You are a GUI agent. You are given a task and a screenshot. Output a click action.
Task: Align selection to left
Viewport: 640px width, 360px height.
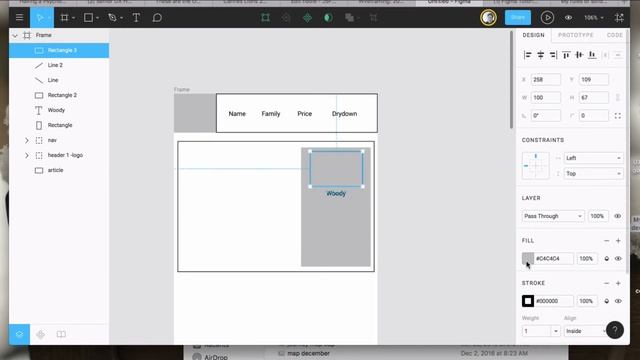(x=527, y=55)
